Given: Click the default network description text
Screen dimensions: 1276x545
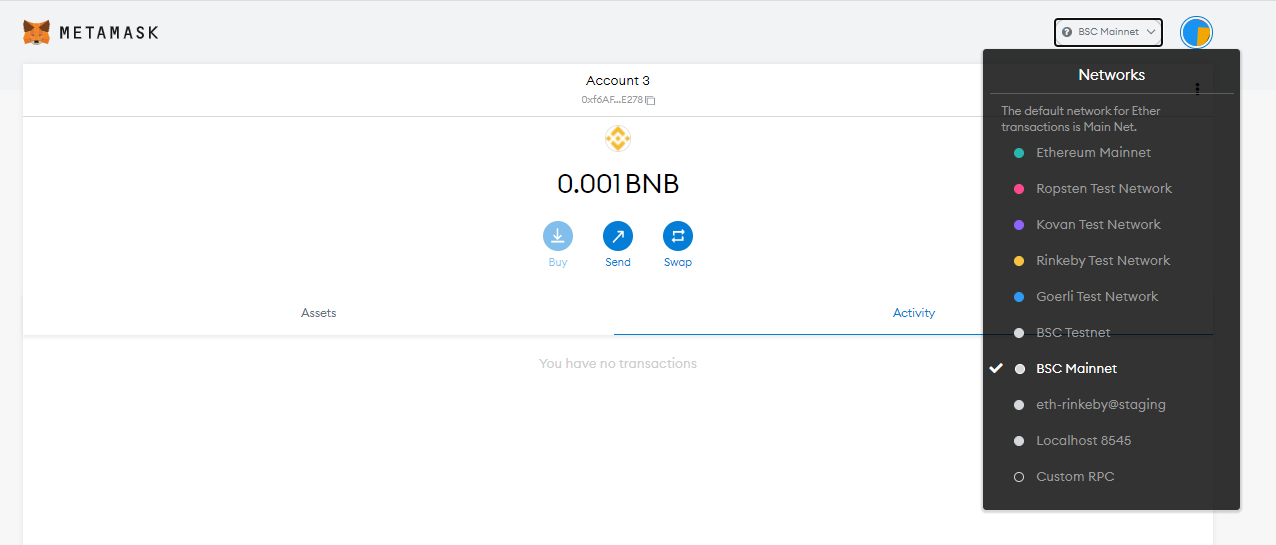Looking at the screenshot, I should pos(1081,119).
